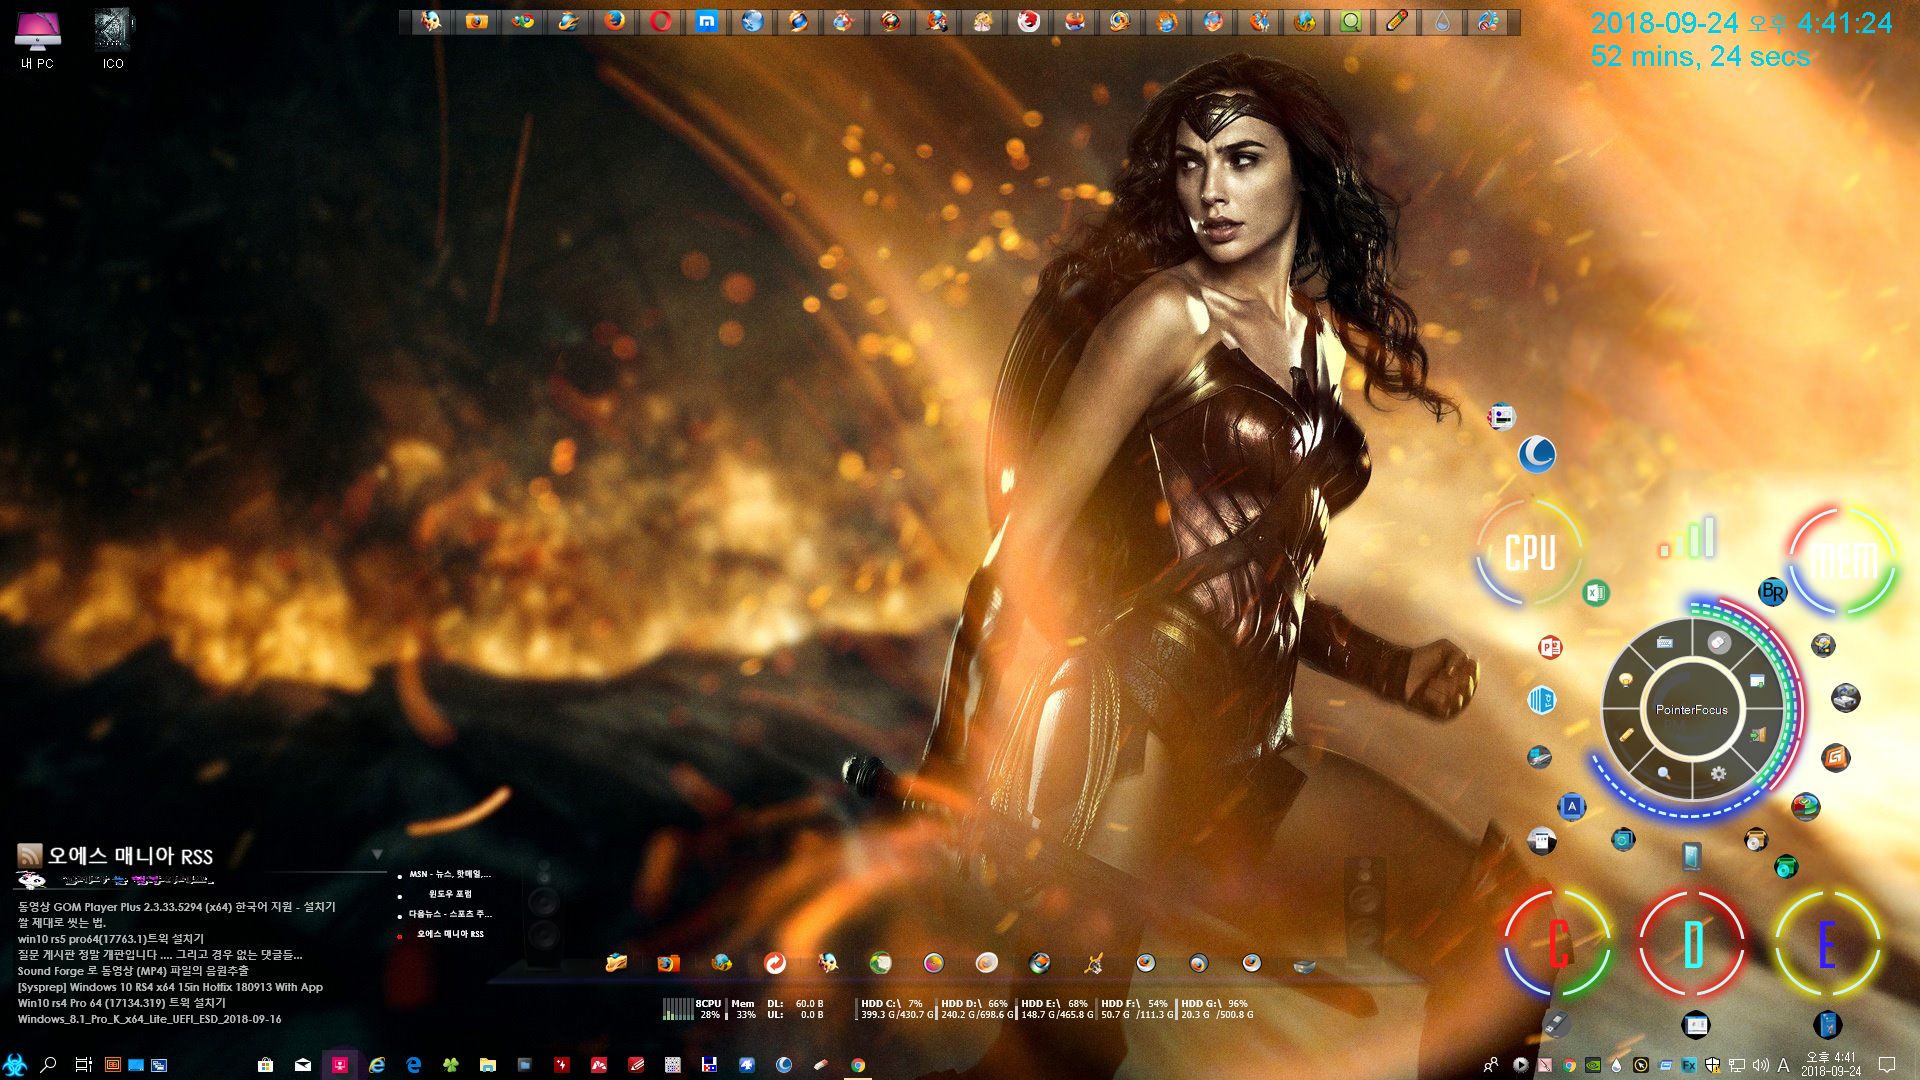Click the biohazard Start button

(15, 1064)
